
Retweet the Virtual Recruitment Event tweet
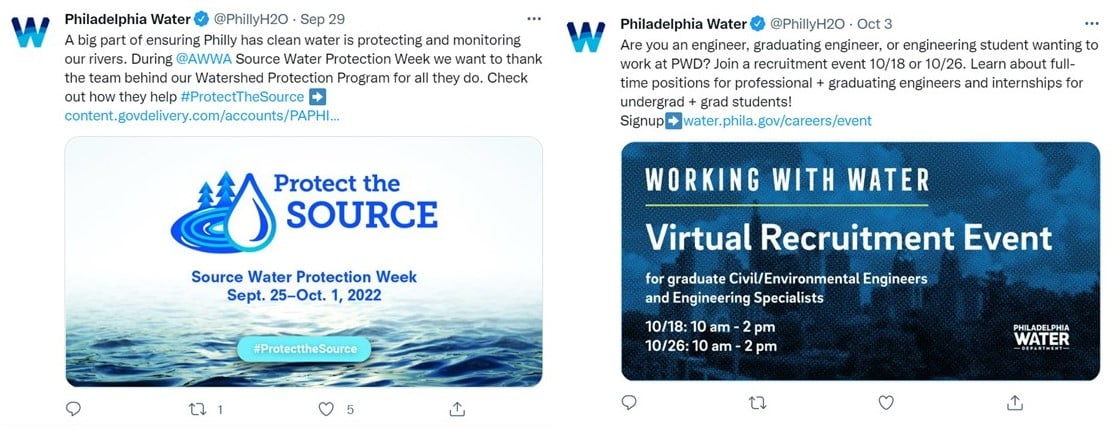tap(757, 402)
